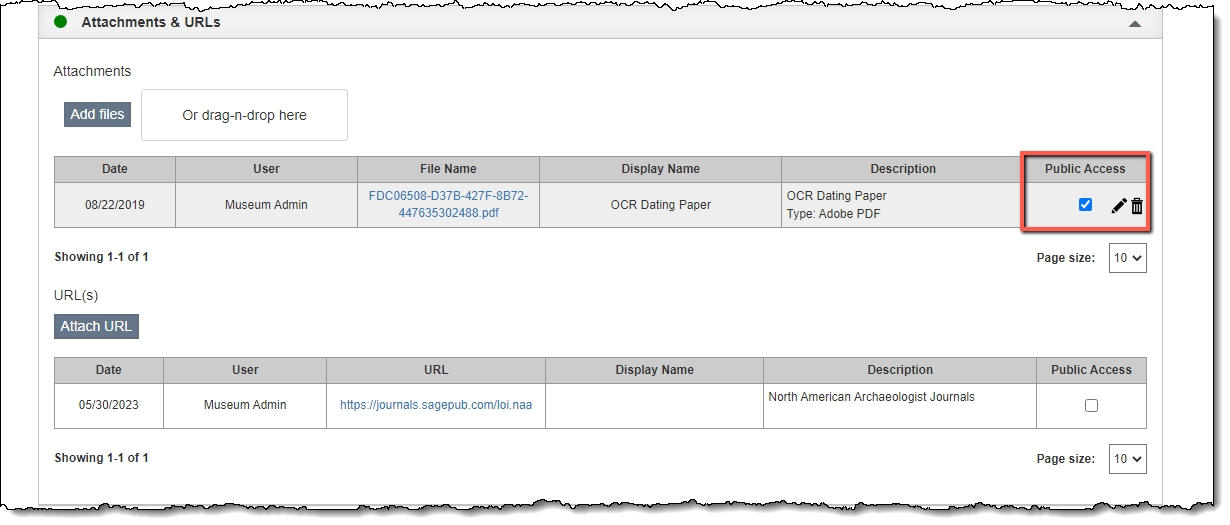Click the Display Name header in the URL table

pyautogui.click(x=654, y=370)
